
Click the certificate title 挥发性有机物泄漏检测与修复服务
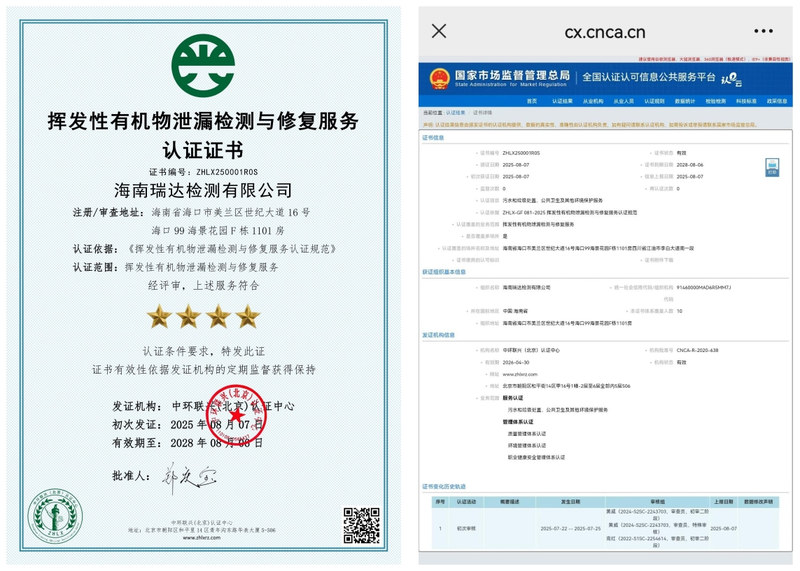click(203, 121)
